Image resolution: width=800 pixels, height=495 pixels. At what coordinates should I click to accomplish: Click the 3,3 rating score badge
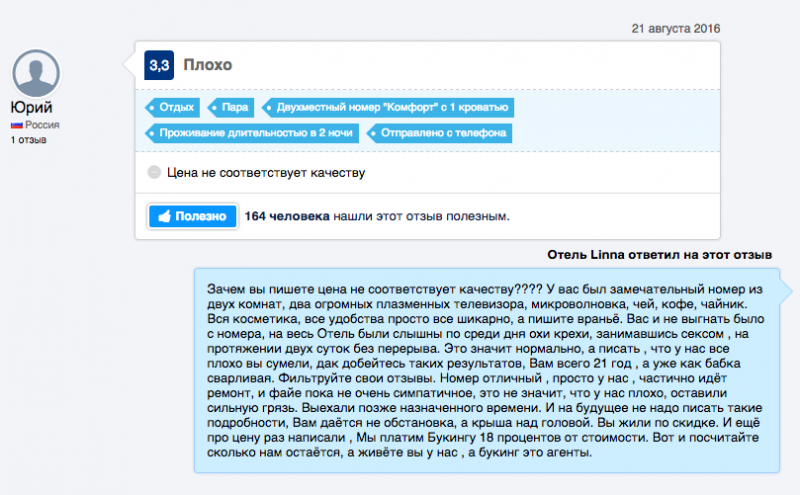pyautogui.click(x=159, y=65)
